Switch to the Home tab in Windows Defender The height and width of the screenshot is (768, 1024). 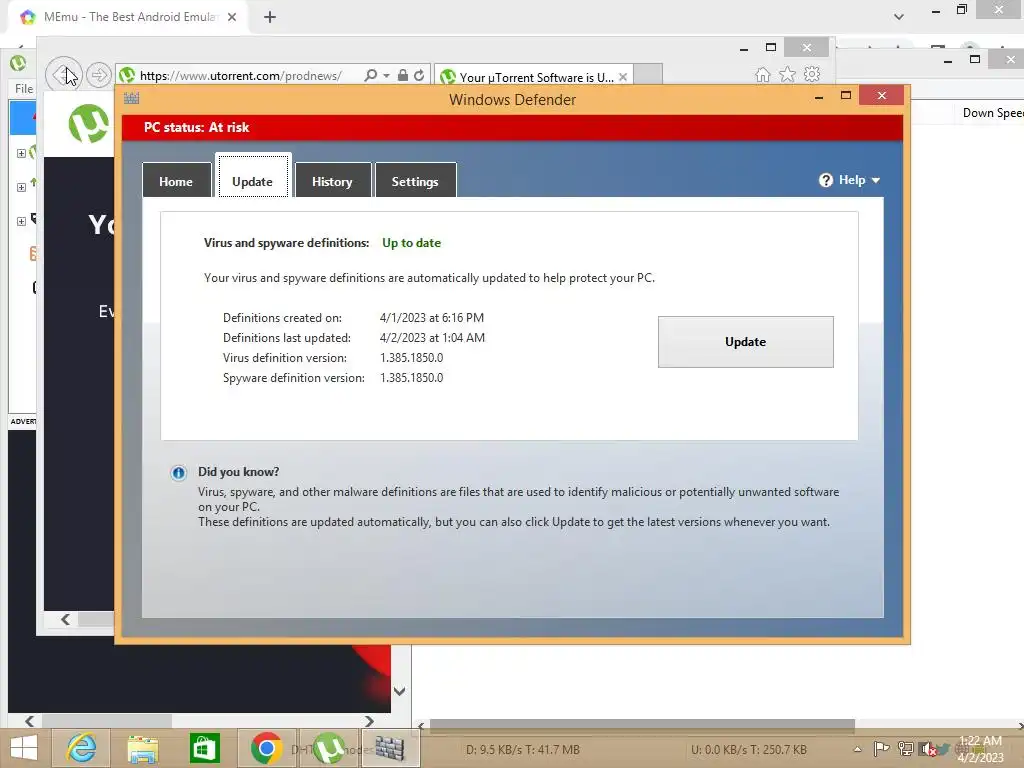point(176,181)
